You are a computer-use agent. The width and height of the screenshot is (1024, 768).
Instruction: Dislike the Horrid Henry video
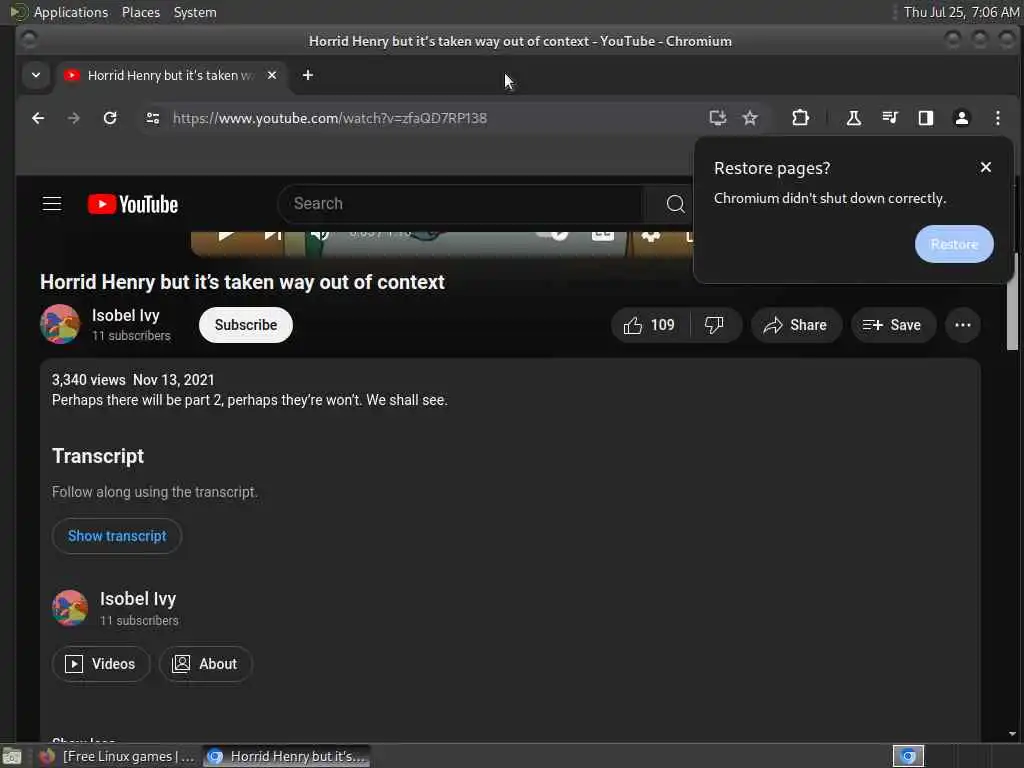(714, 325)
